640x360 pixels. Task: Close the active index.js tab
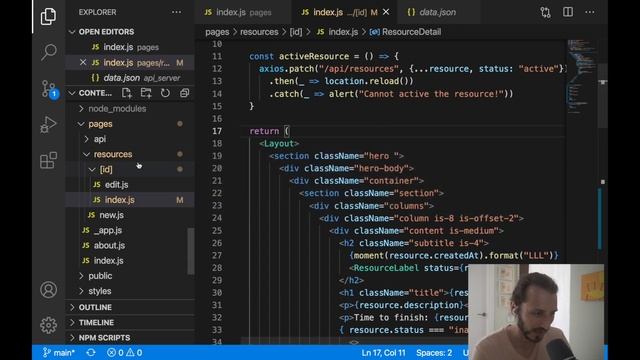coord(386,12)
